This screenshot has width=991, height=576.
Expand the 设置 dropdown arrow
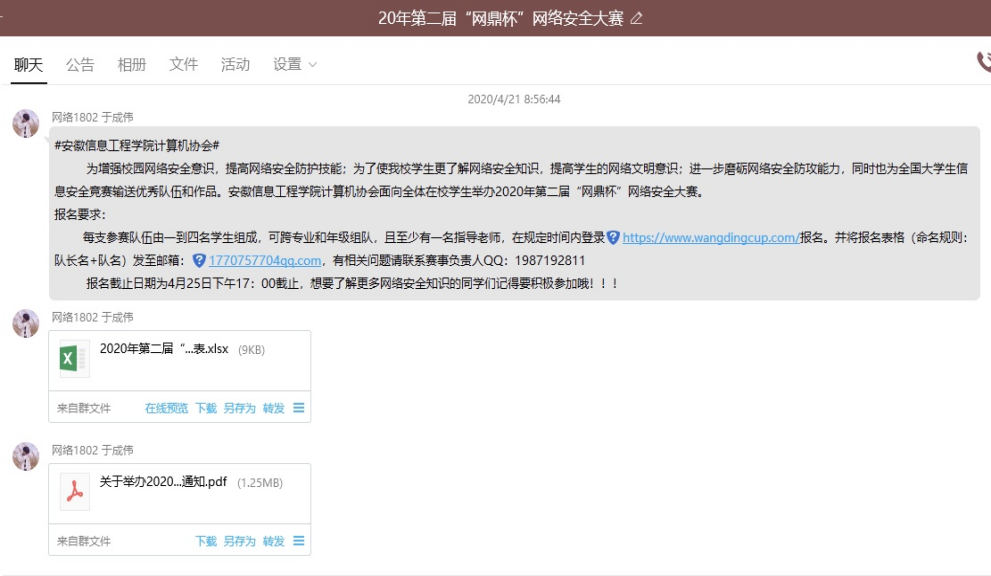[312, 65]
